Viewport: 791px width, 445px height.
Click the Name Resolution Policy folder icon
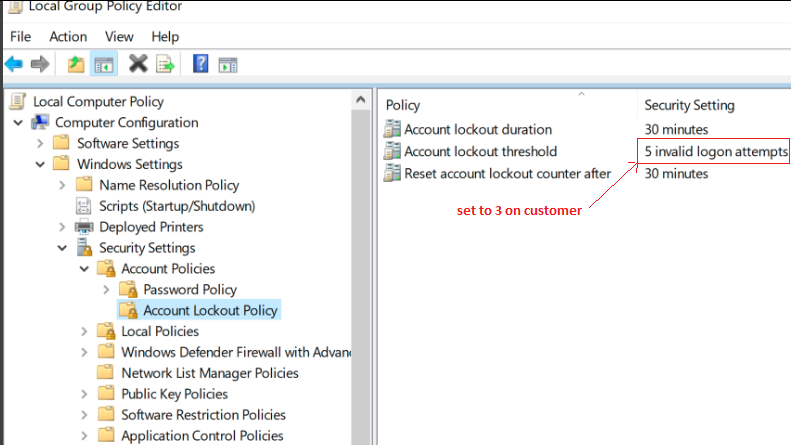(84, 184)
